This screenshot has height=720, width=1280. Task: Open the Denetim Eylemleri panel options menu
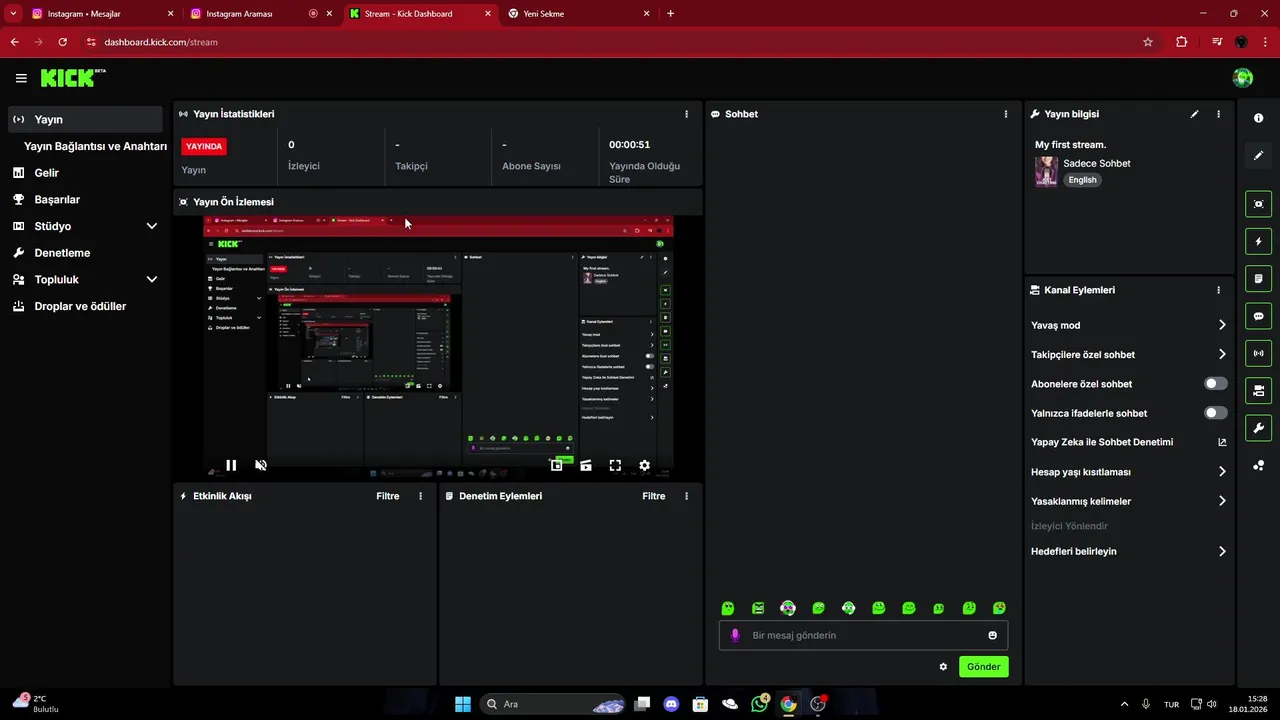[x=686, y=496]
